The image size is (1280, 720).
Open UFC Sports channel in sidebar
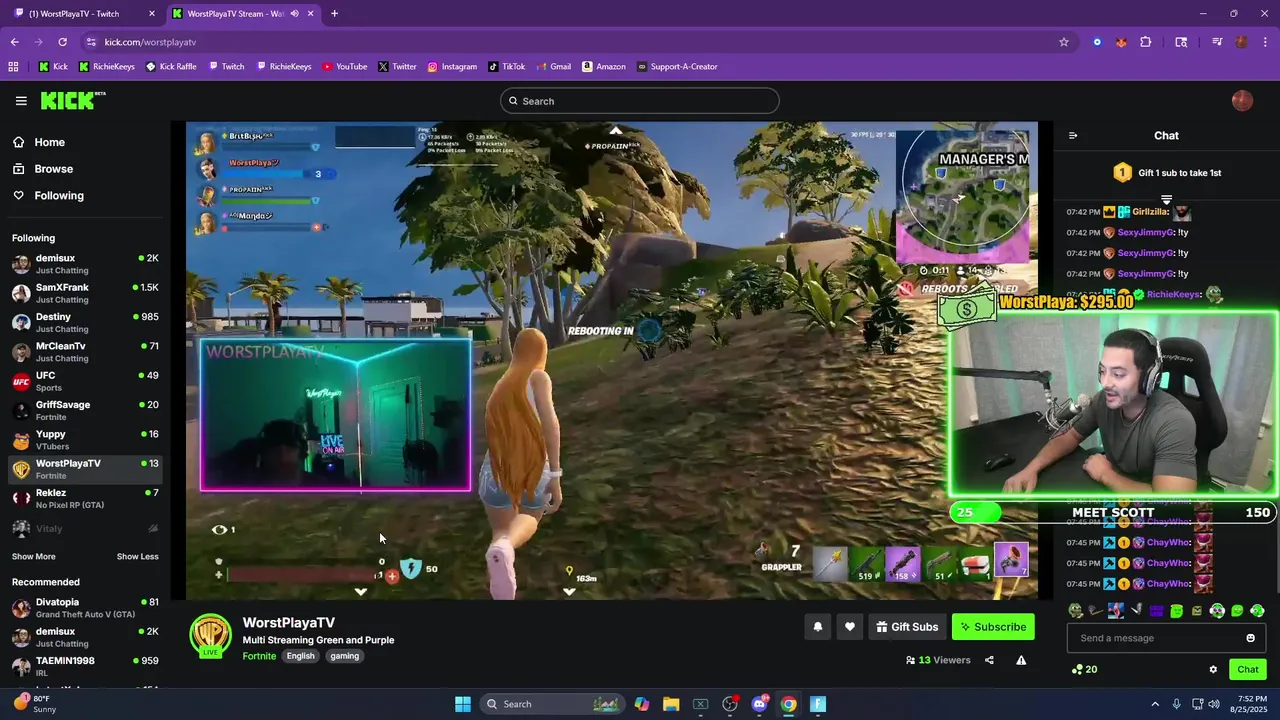click(x=85, y=381)
